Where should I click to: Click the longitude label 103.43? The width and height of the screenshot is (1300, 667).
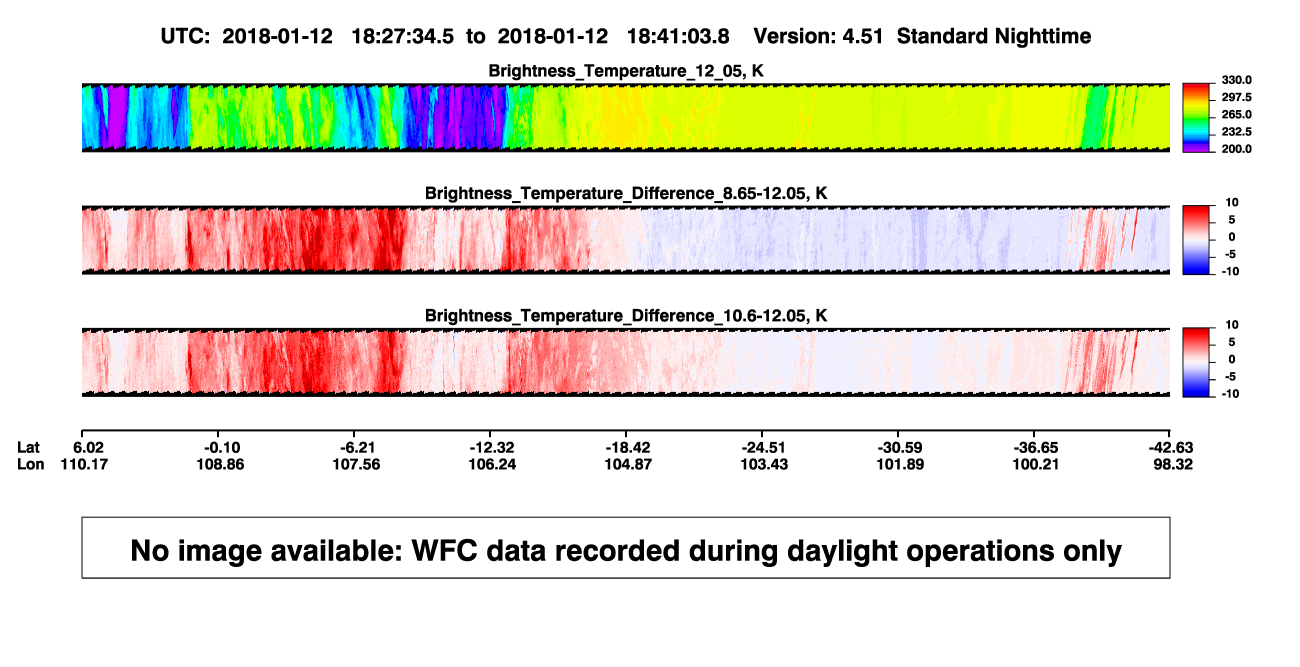click(765, 464)
